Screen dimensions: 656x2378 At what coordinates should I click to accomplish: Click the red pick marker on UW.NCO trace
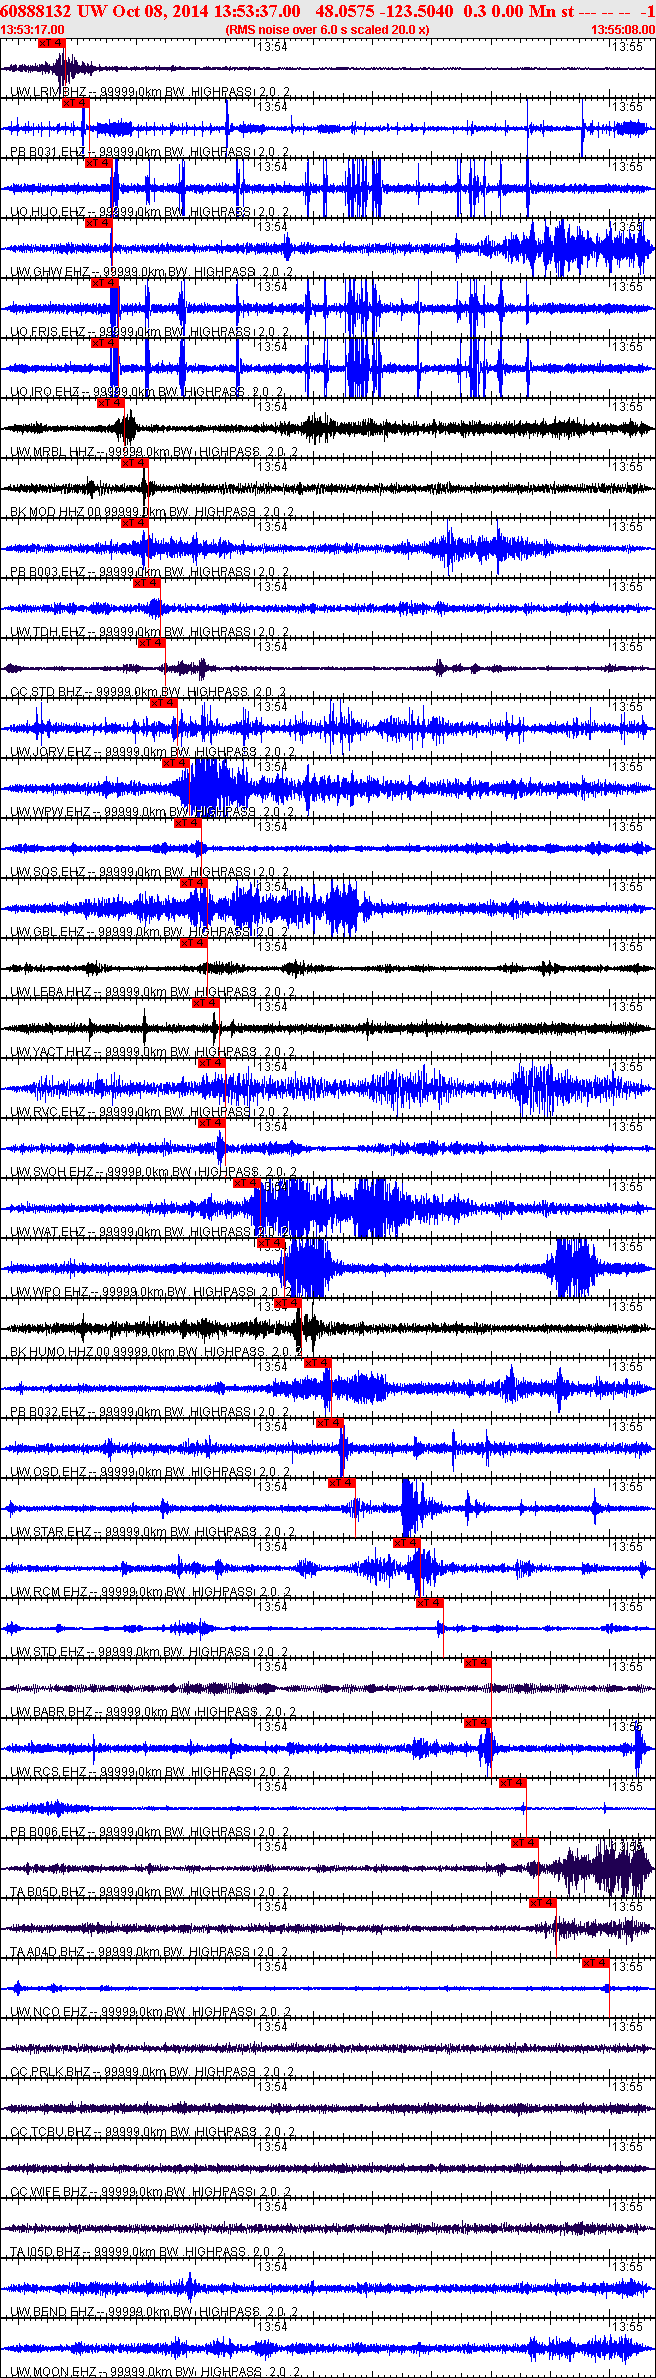tap(596, 1963)
